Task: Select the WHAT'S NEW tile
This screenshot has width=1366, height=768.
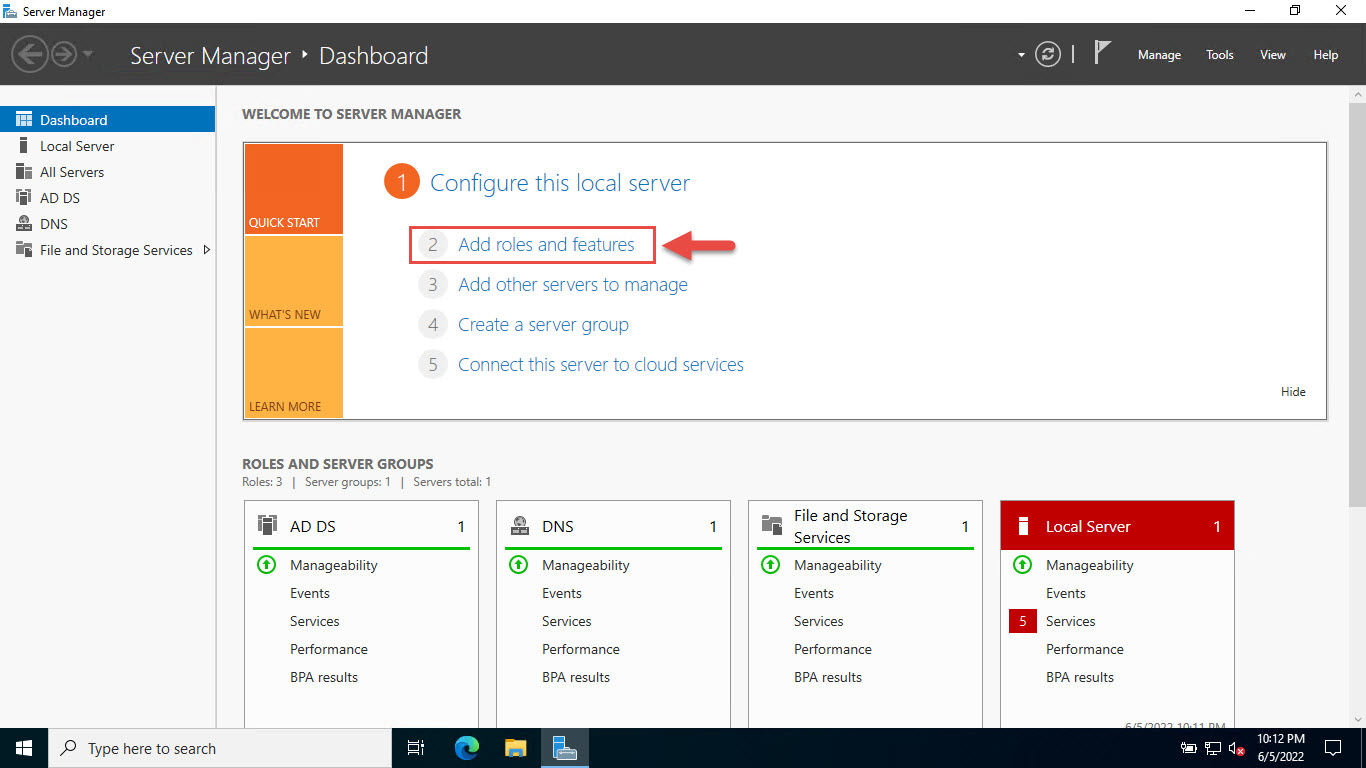Action: (x=294, y=281)
